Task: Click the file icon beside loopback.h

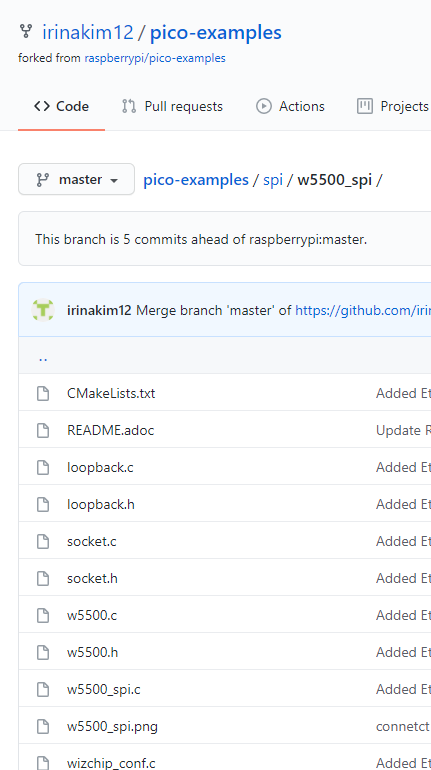Action: click(x=43, y=504)
